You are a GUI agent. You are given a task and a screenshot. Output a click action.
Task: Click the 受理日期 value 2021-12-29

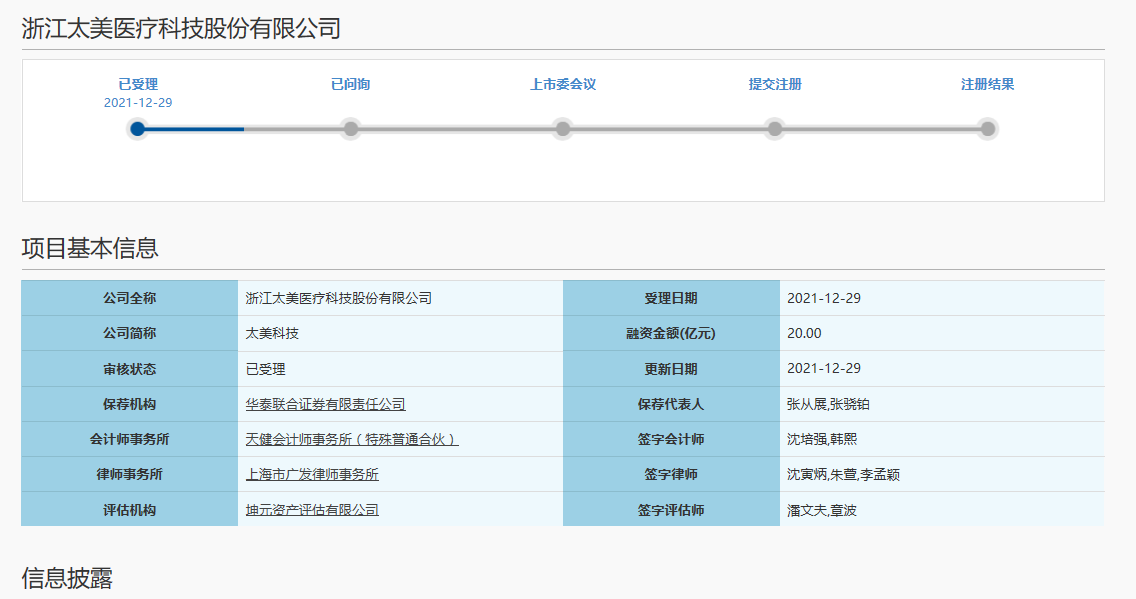(x=824, y=298)
